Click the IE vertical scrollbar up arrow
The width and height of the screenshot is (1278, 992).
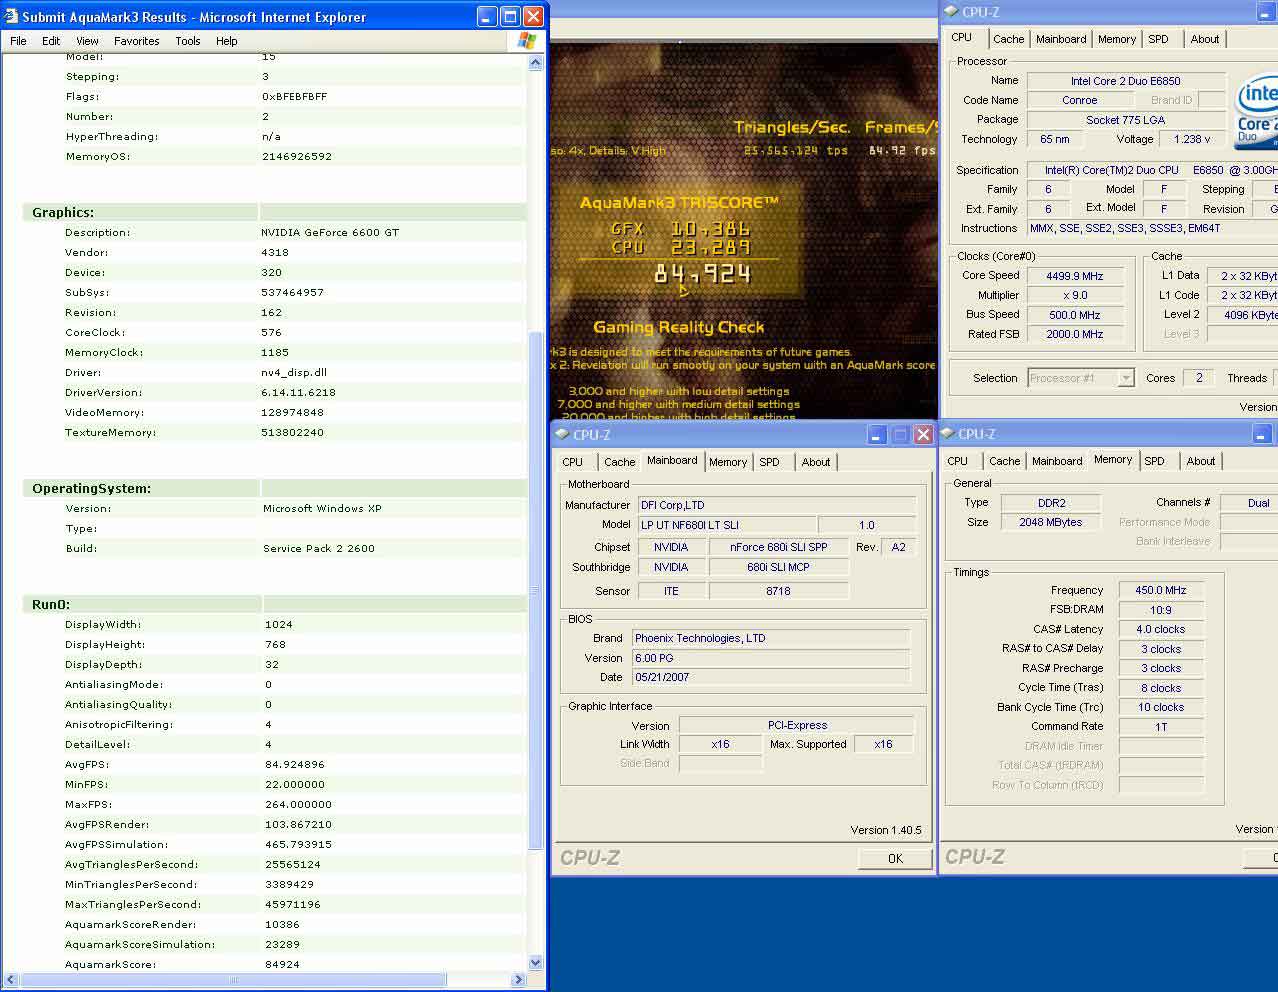tap(535, 63)
